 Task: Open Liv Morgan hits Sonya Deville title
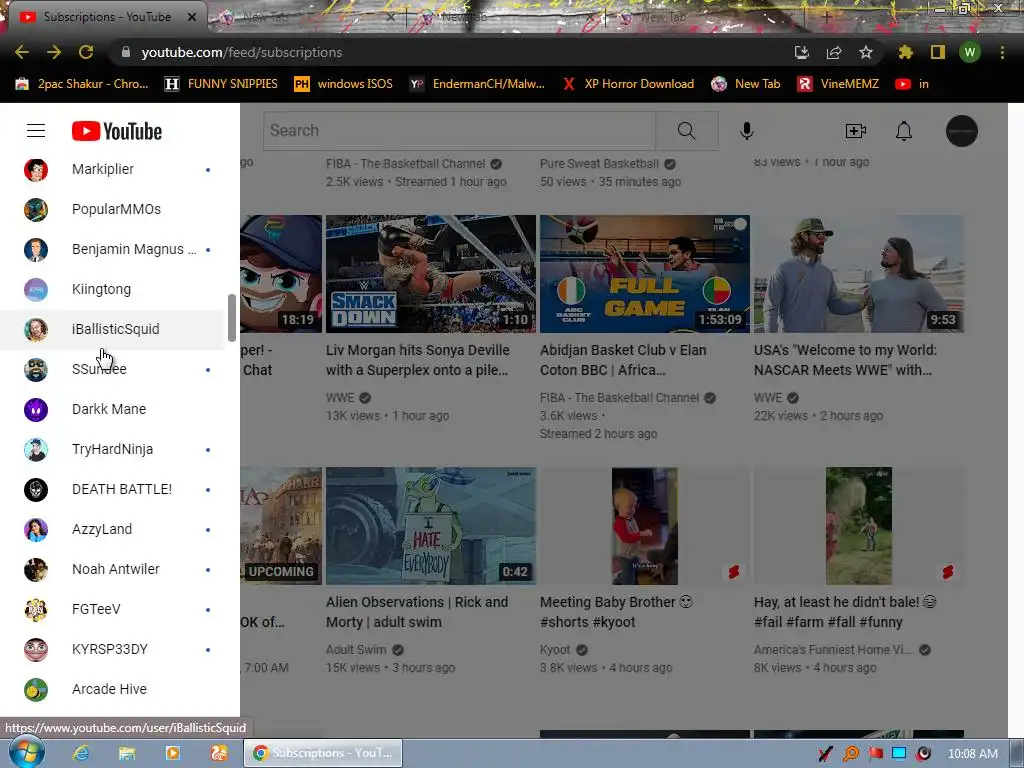pyautogui.click(x=418, y=360)
